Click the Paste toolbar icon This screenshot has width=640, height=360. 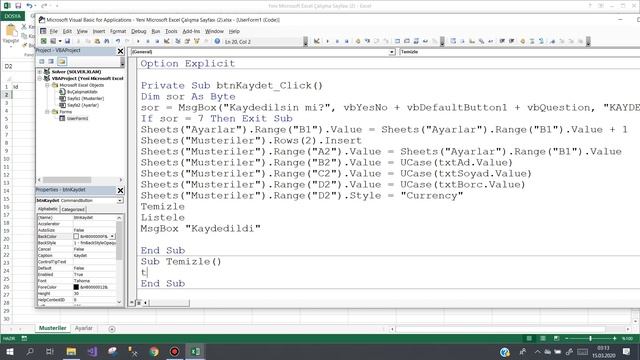tap(97, 41)
